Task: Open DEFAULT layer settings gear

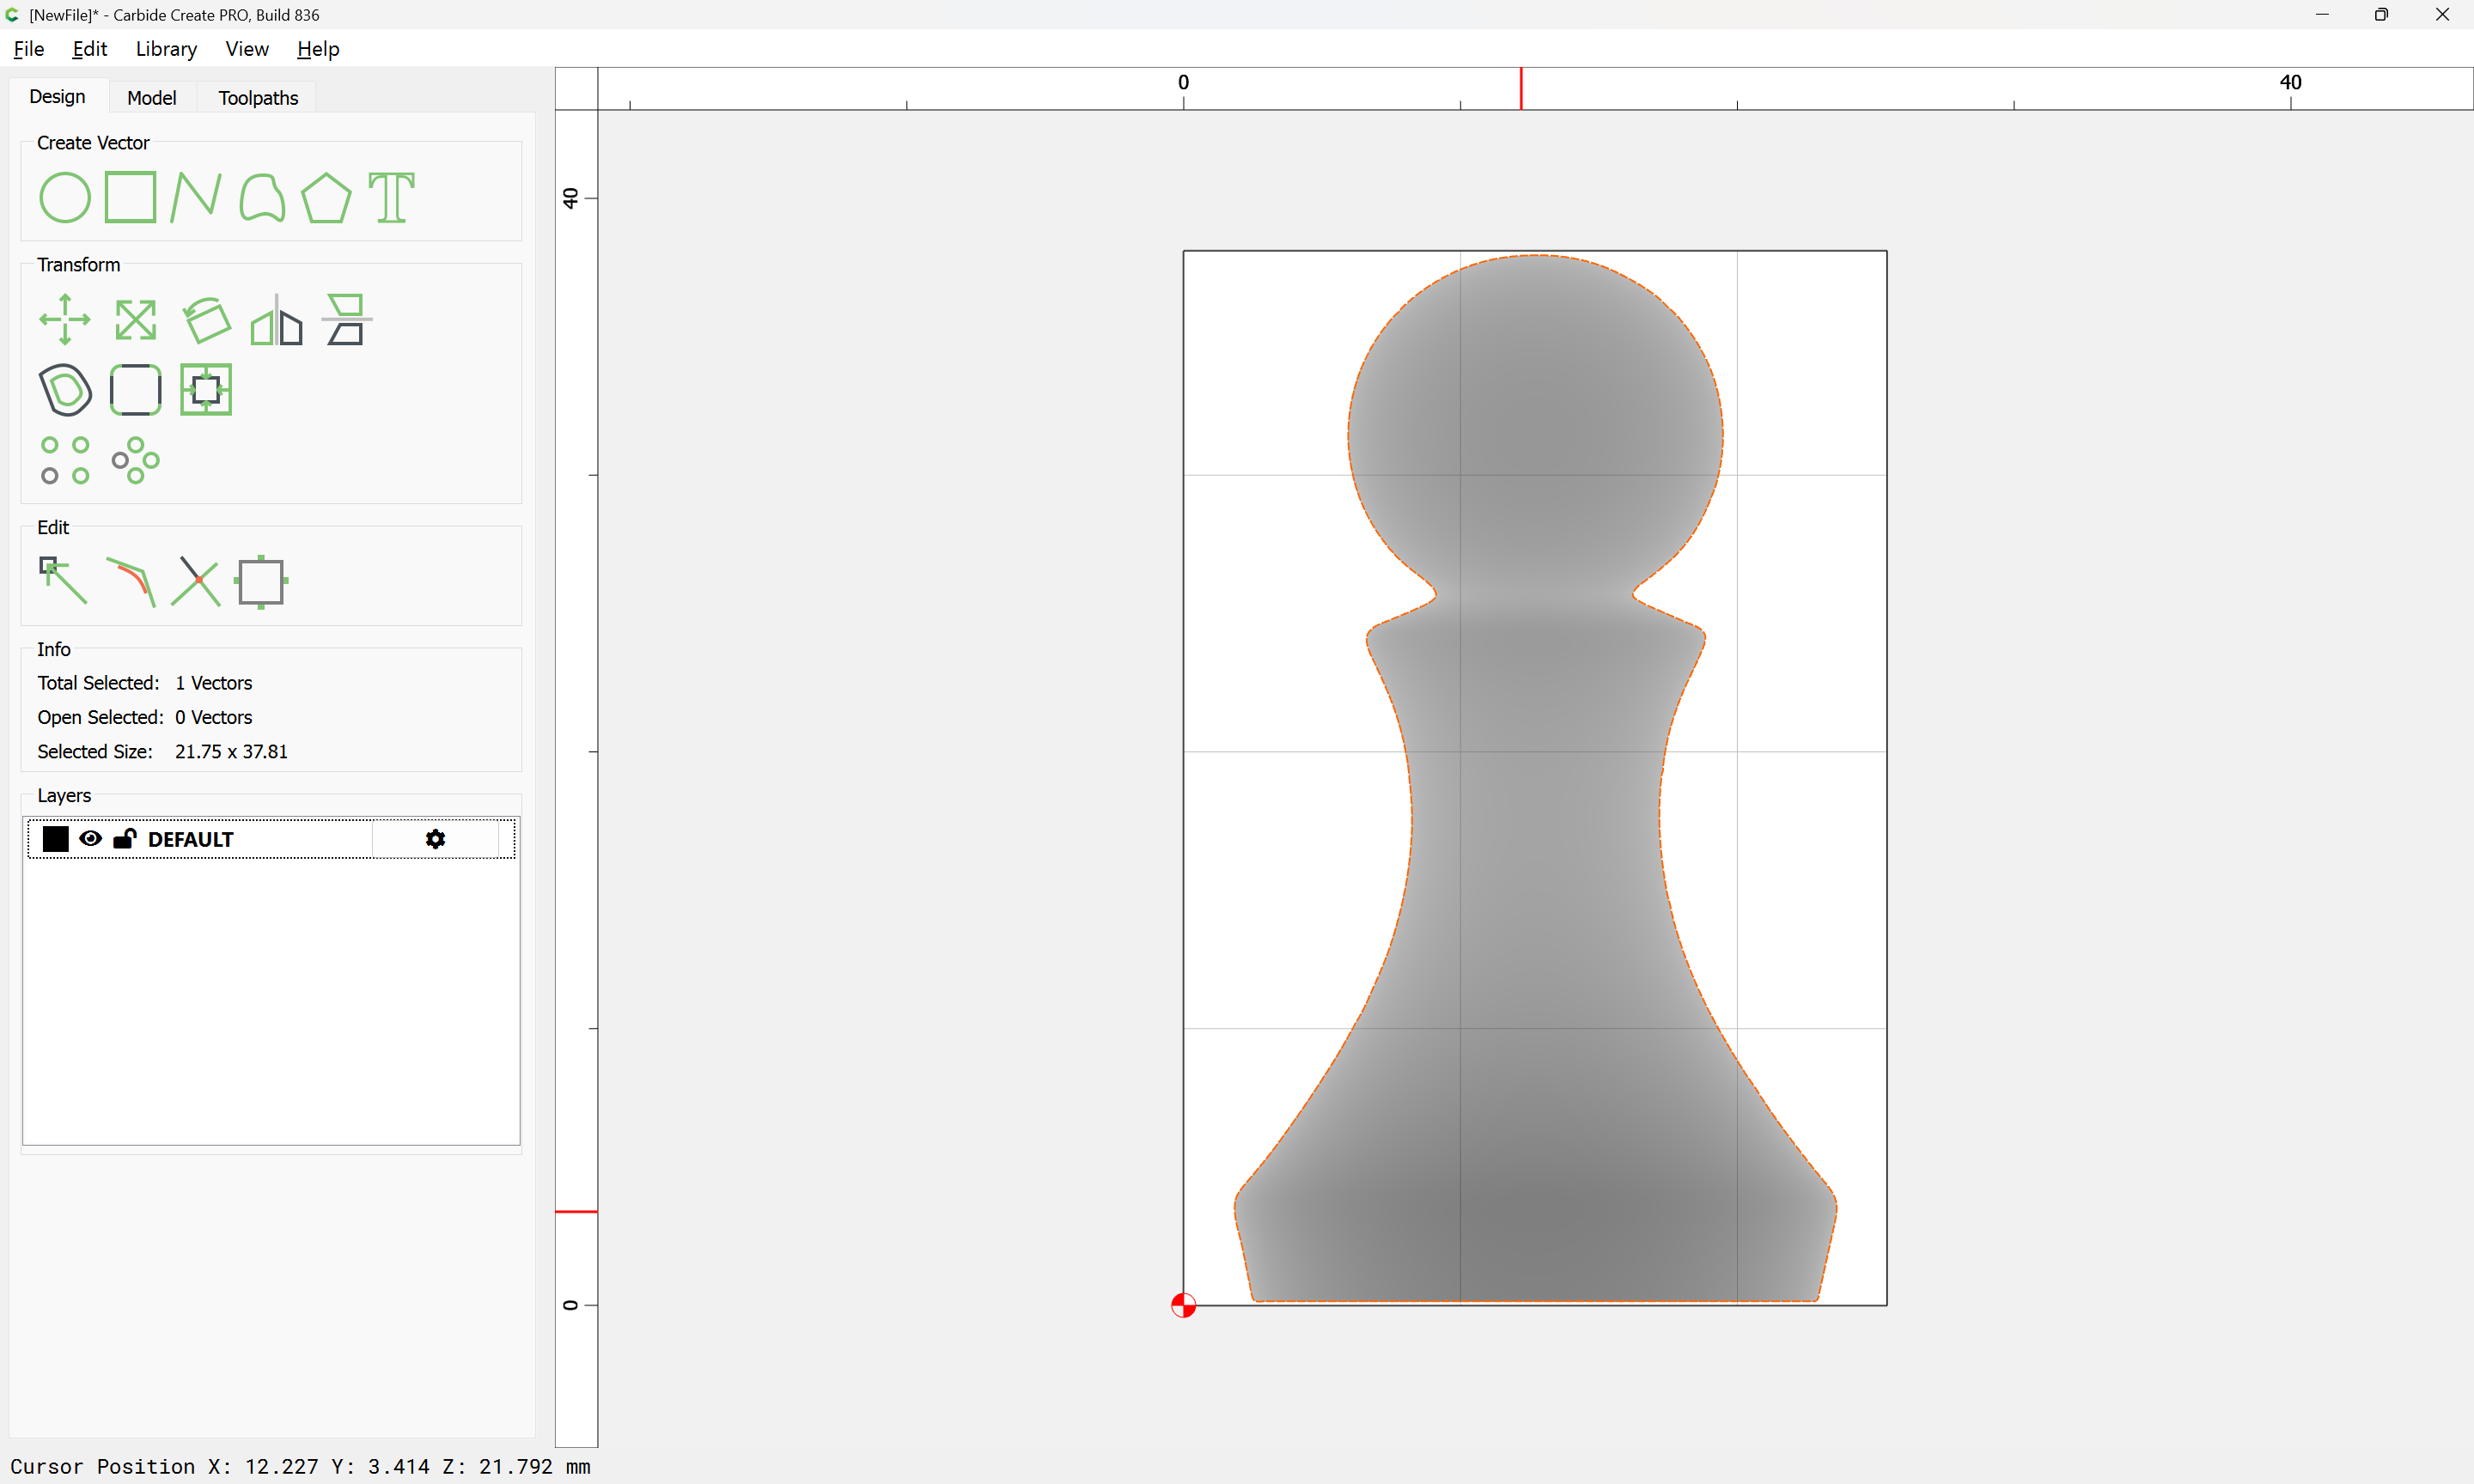Action: coord(435,839)
